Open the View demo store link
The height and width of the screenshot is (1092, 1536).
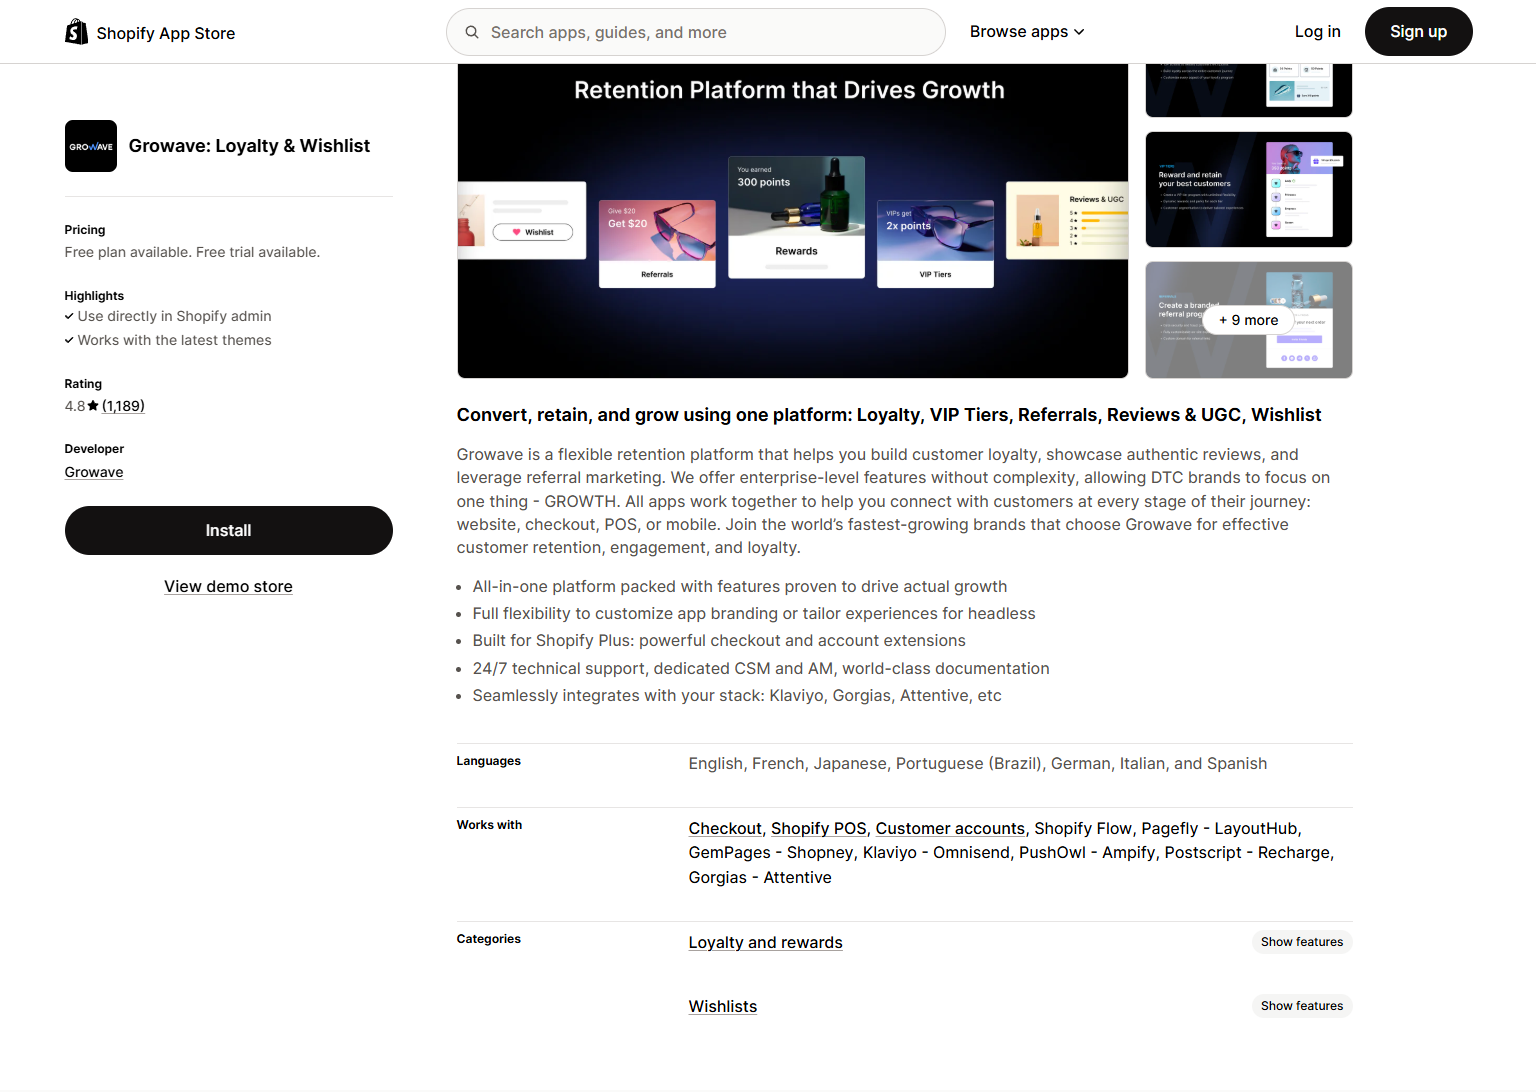point(228,587)
